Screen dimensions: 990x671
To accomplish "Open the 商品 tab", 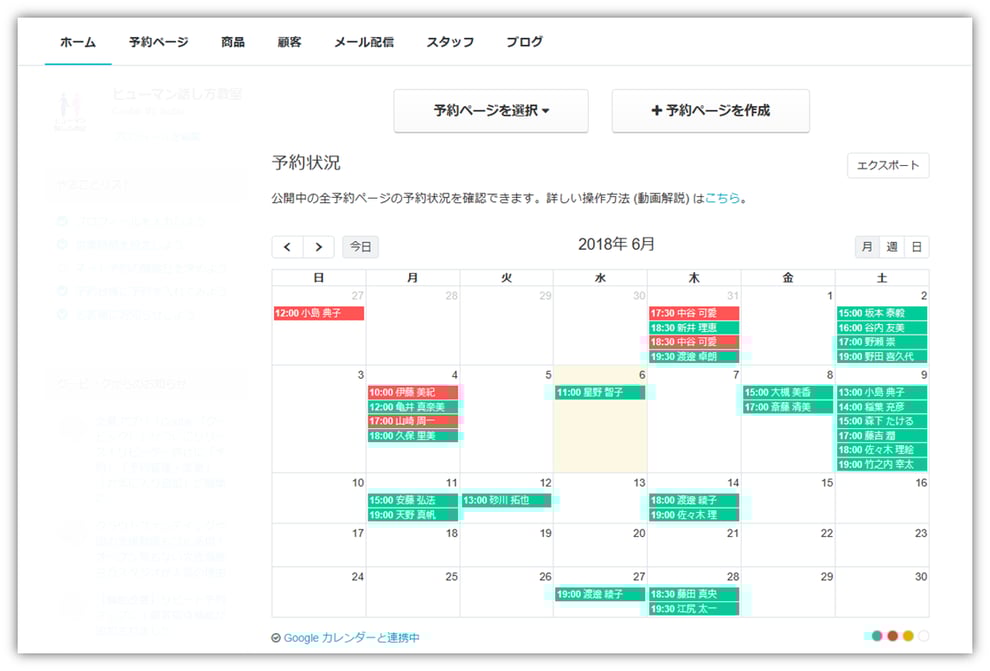I will click(x=232, y=42).
